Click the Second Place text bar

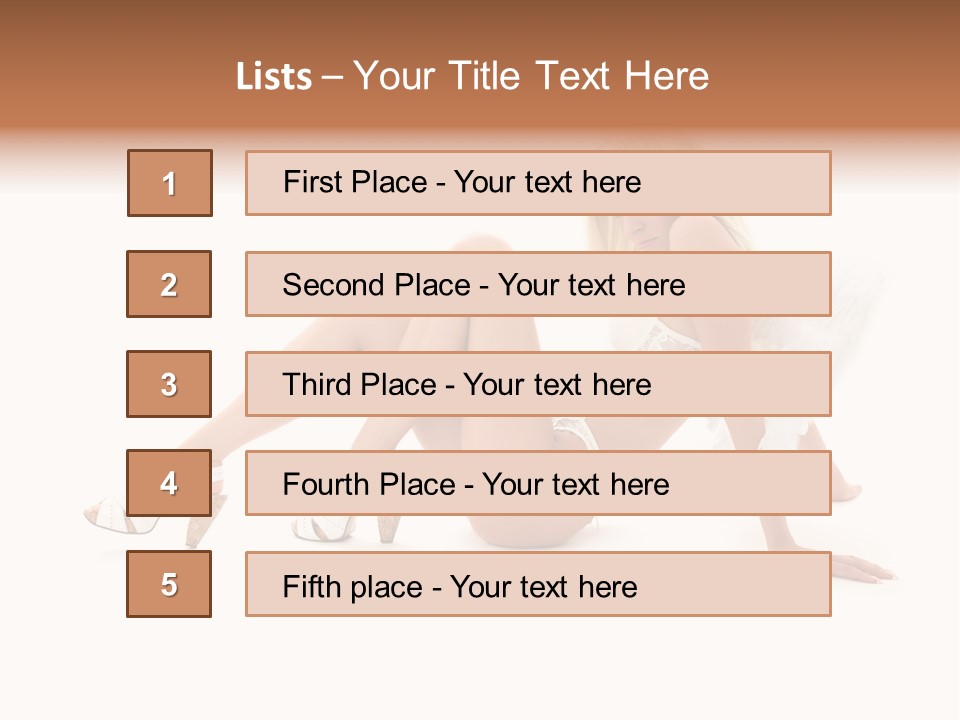point(538,284)
